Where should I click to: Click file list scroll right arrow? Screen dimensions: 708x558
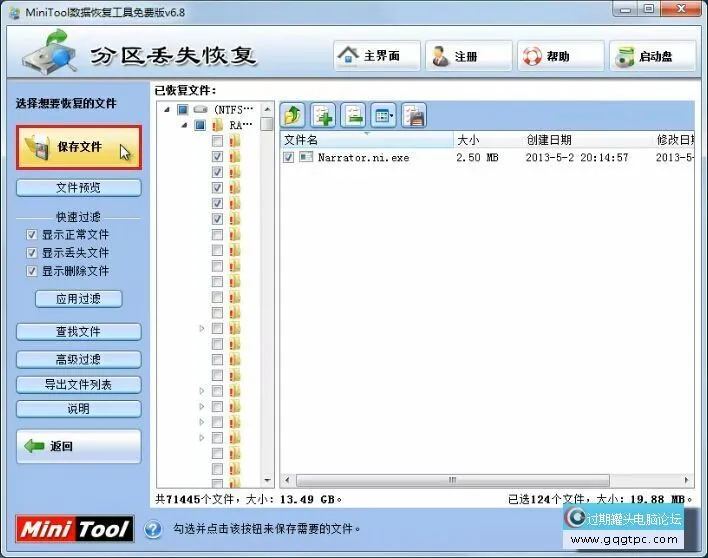(x=687, y=480)
